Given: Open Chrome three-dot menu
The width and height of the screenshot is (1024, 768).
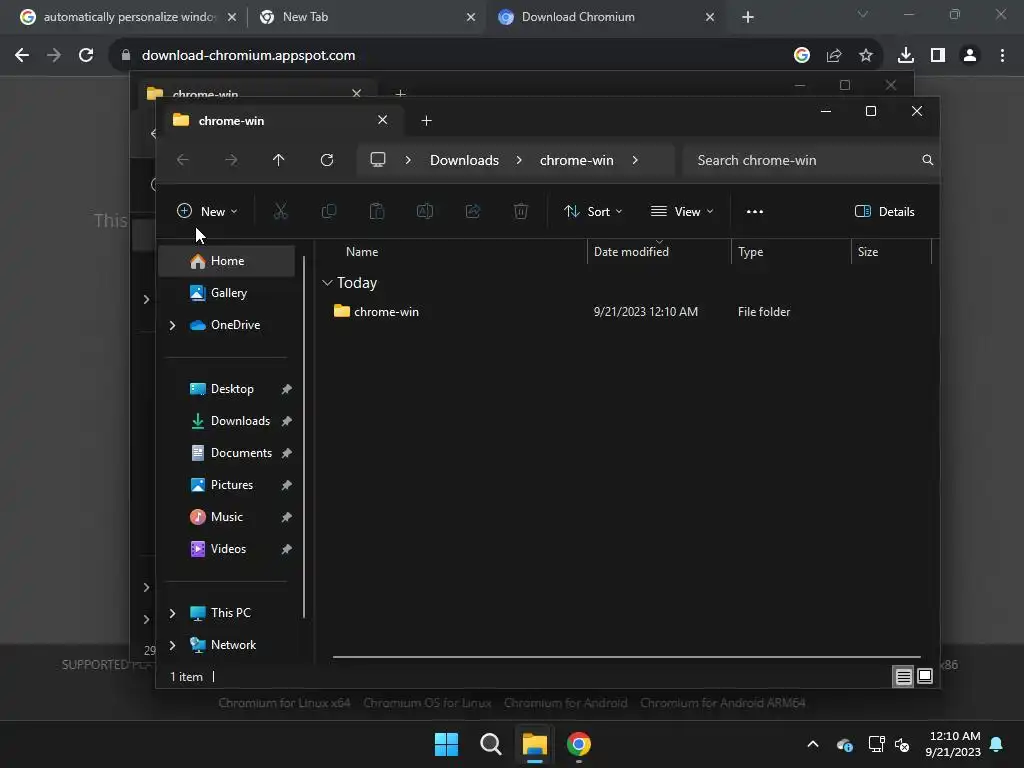Looking at the screenshot, I should tap(1002, 56).
